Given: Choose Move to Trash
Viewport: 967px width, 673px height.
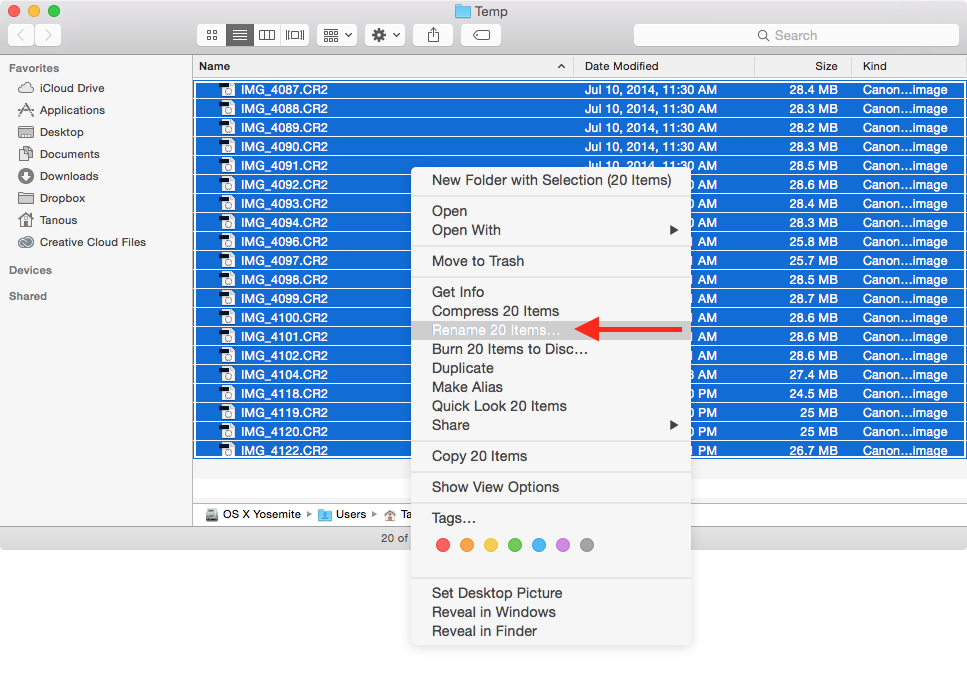Looking at the screenshot, I should coord(551,261).
